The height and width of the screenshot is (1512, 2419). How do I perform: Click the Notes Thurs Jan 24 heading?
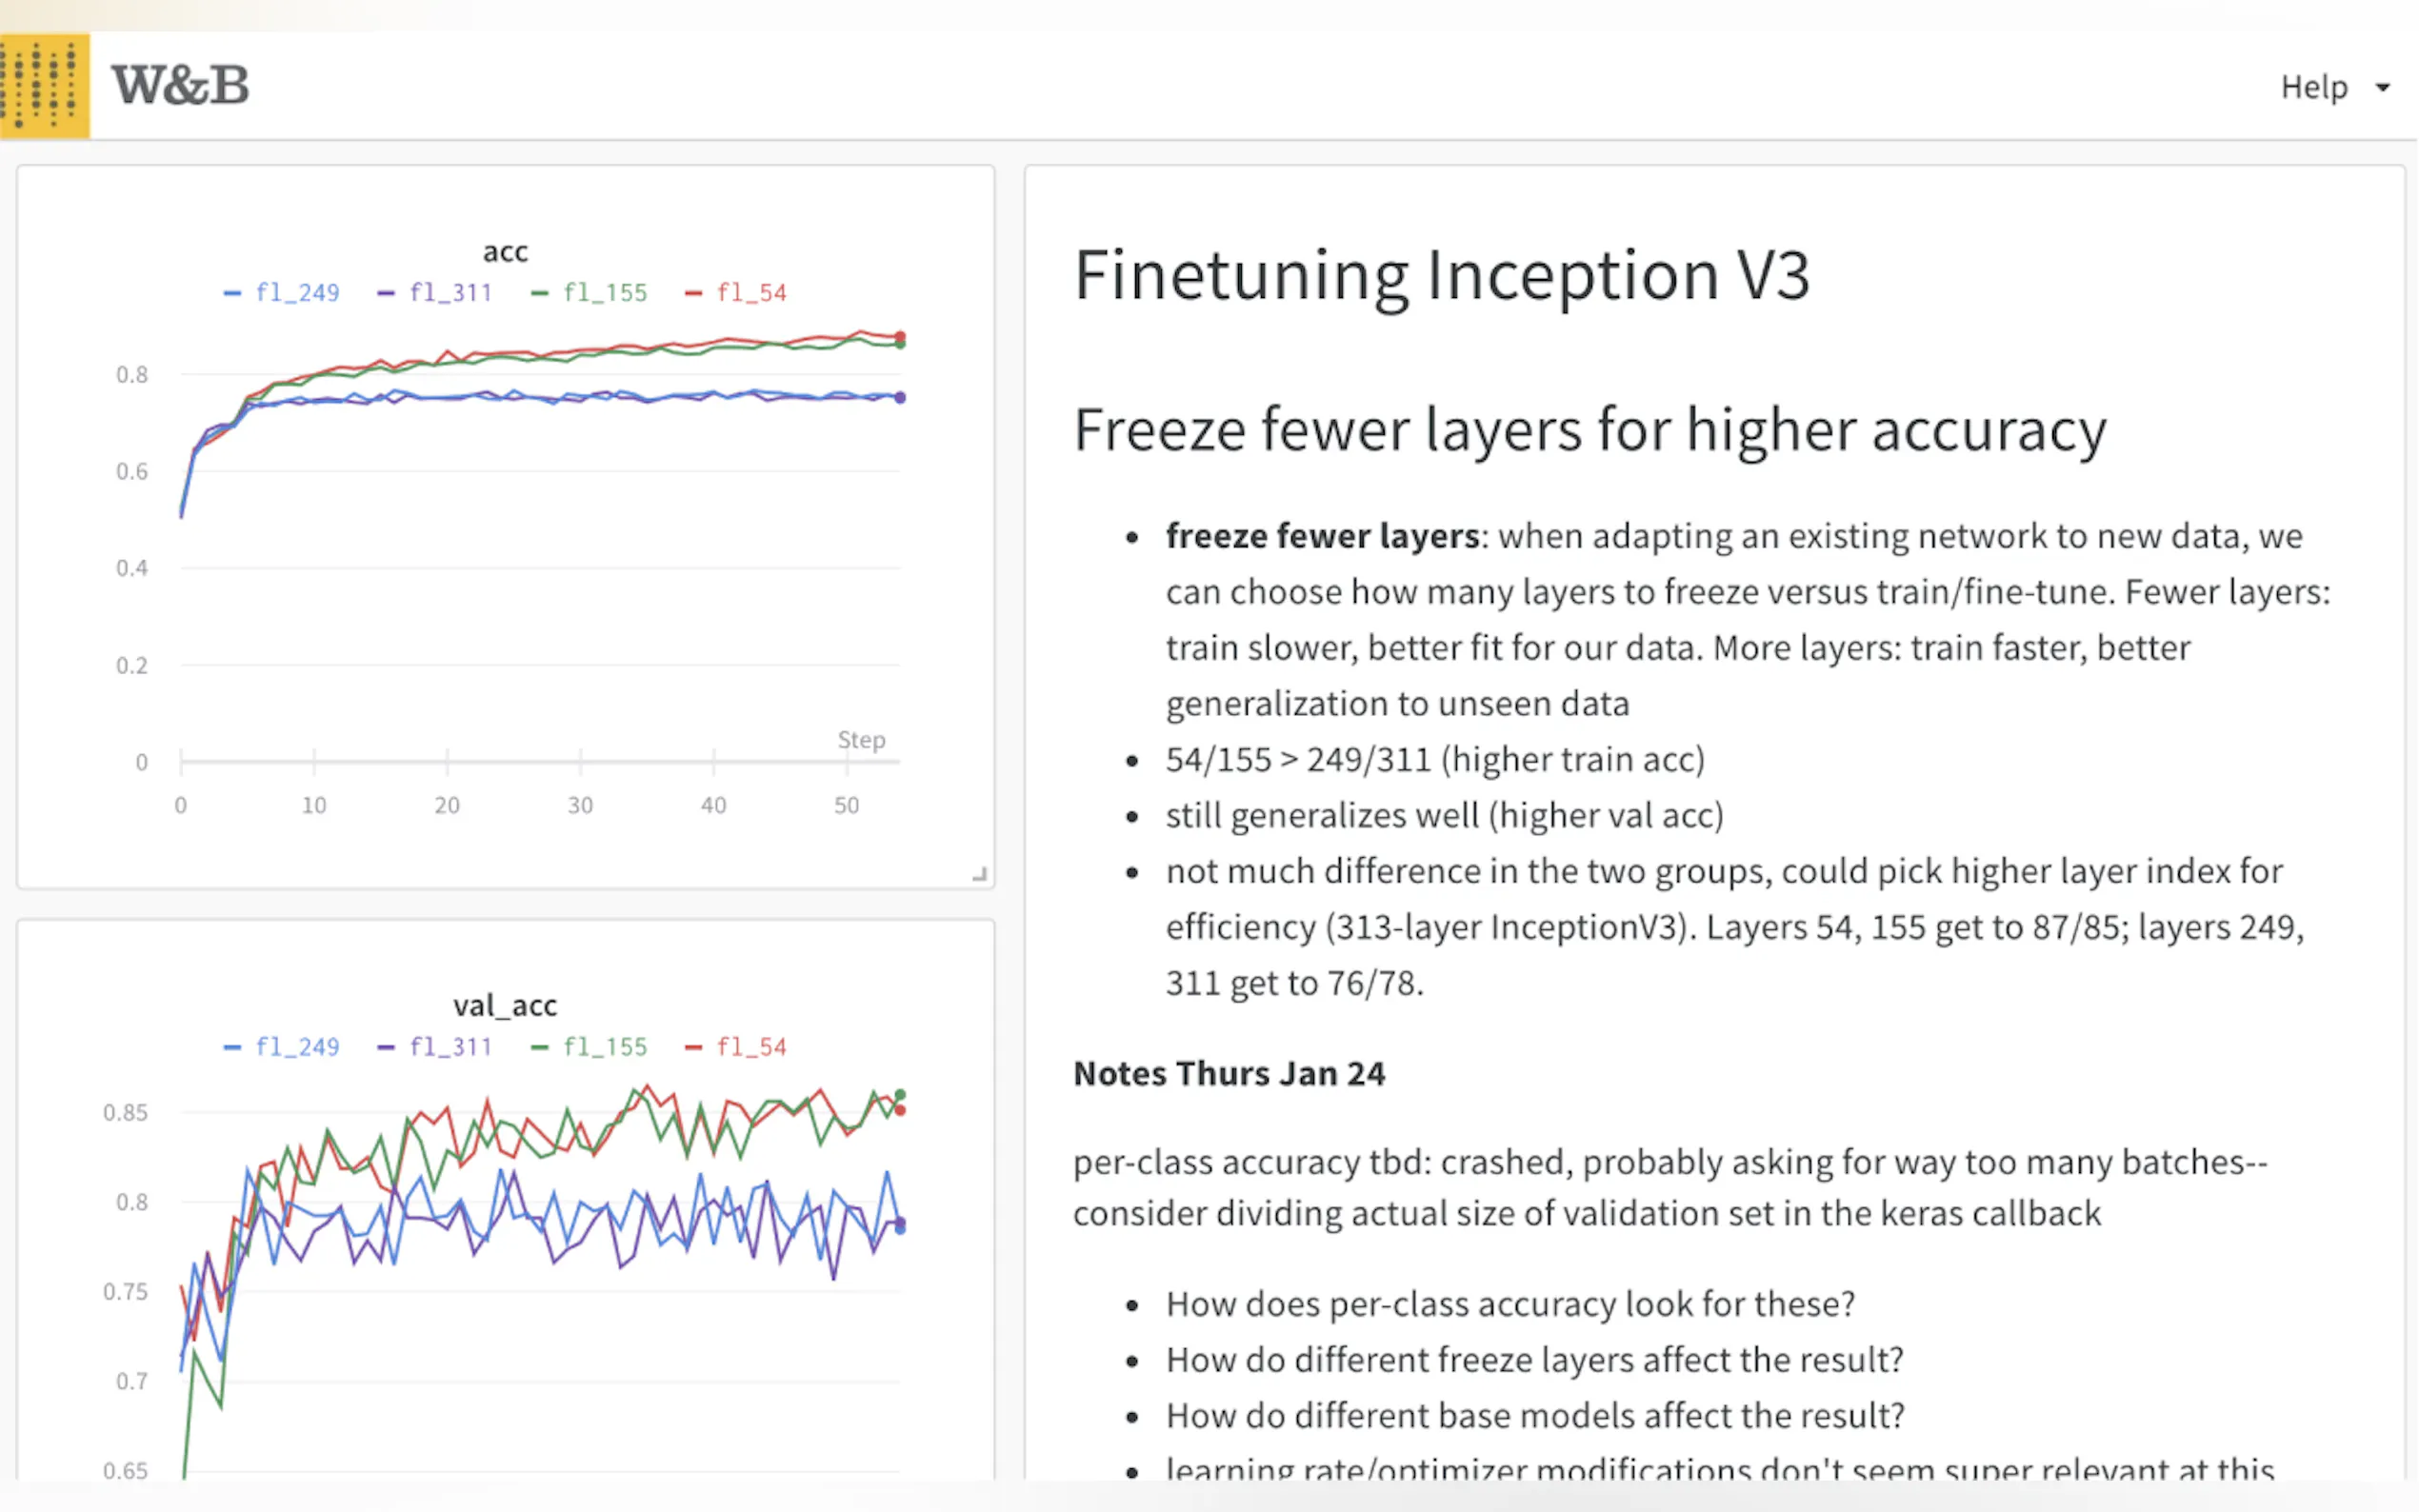[1229, 1074]
